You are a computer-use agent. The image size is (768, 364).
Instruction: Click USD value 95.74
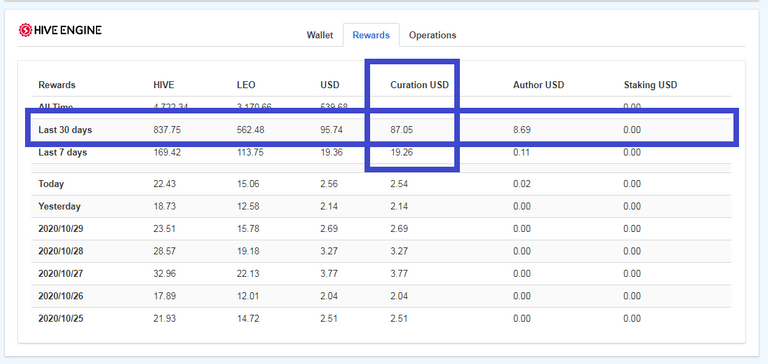click(x=331, y=130)
